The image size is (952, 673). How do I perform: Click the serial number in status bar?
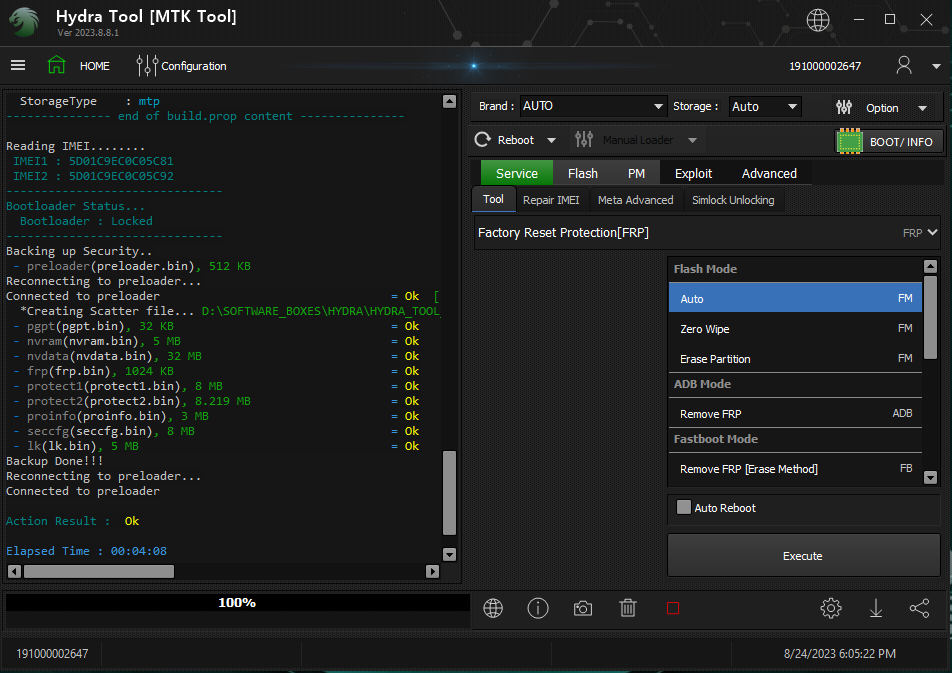click(x=52, y=654)
